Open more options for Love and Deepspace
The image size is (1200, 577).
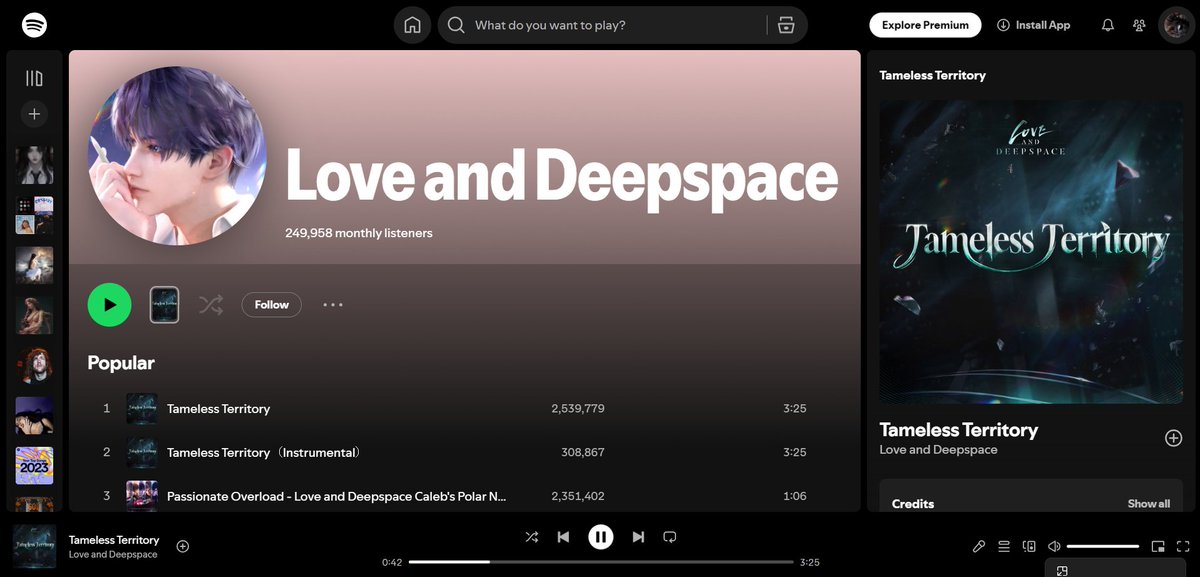pyautogui.click(x=333, y=305)
